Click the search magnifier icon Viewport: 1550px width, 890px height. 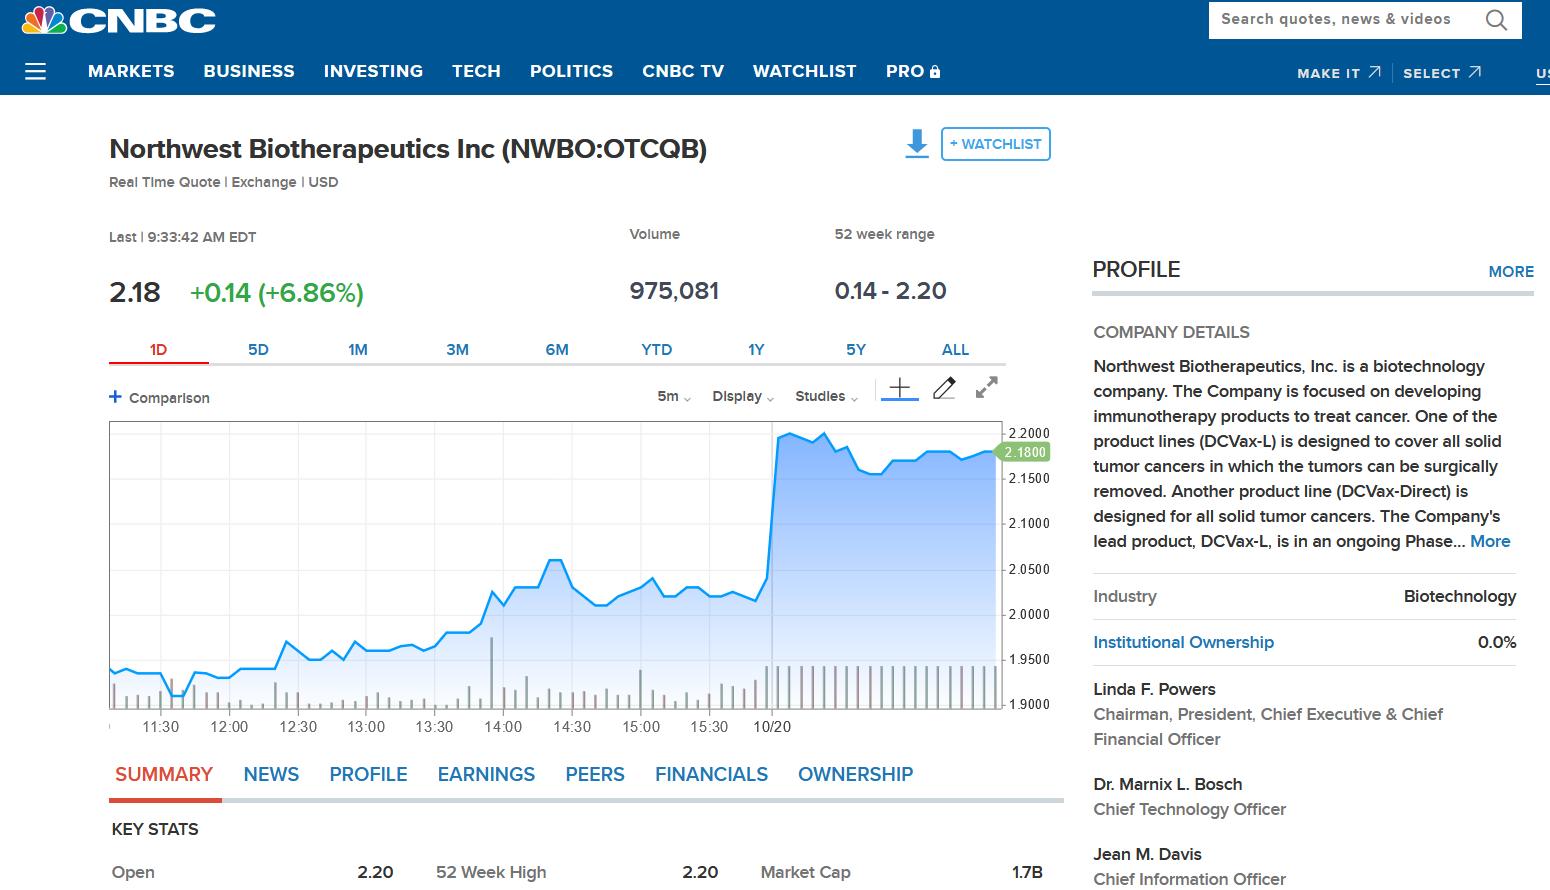click(x=1496, y=20)
